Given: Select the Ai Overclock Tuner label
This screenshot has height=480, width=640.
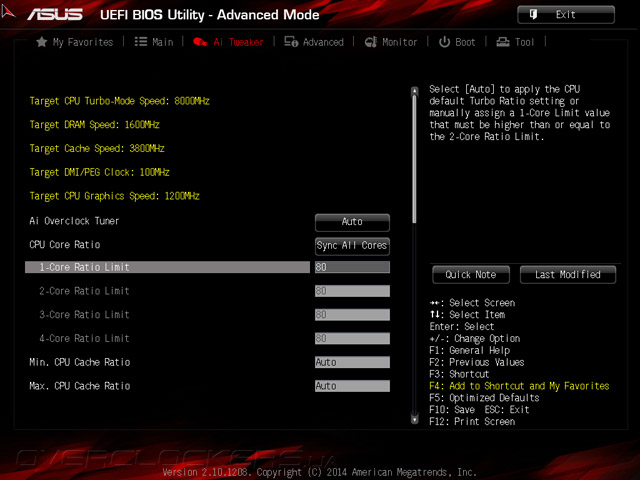Looking at the screenshot, I should [x=74, y=221].
